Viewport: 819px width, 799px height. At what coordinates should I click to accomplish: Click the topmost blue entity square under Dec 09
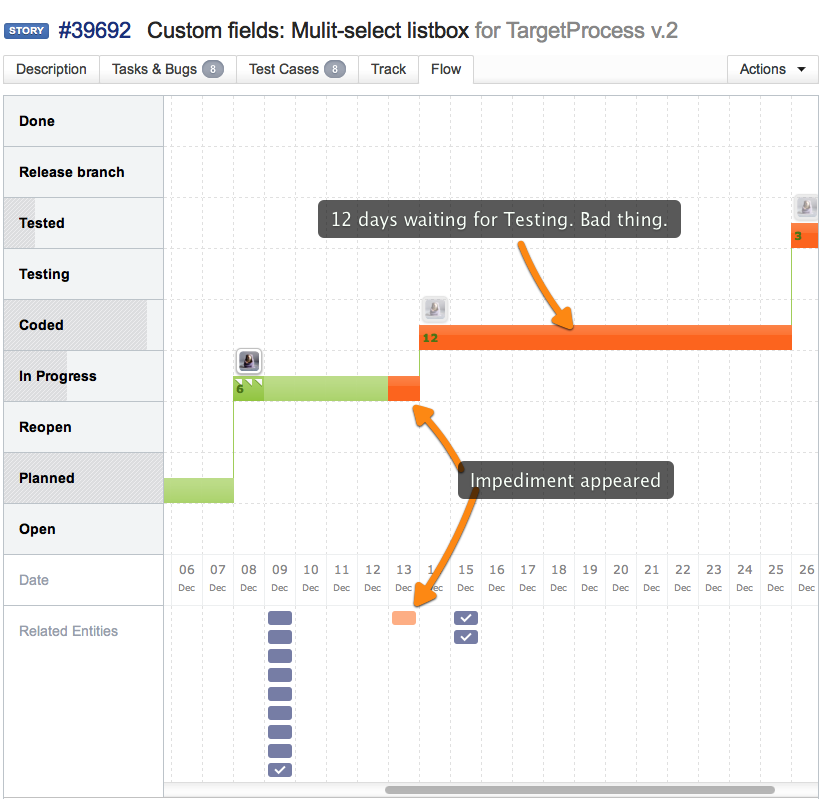tap(280, 618)
